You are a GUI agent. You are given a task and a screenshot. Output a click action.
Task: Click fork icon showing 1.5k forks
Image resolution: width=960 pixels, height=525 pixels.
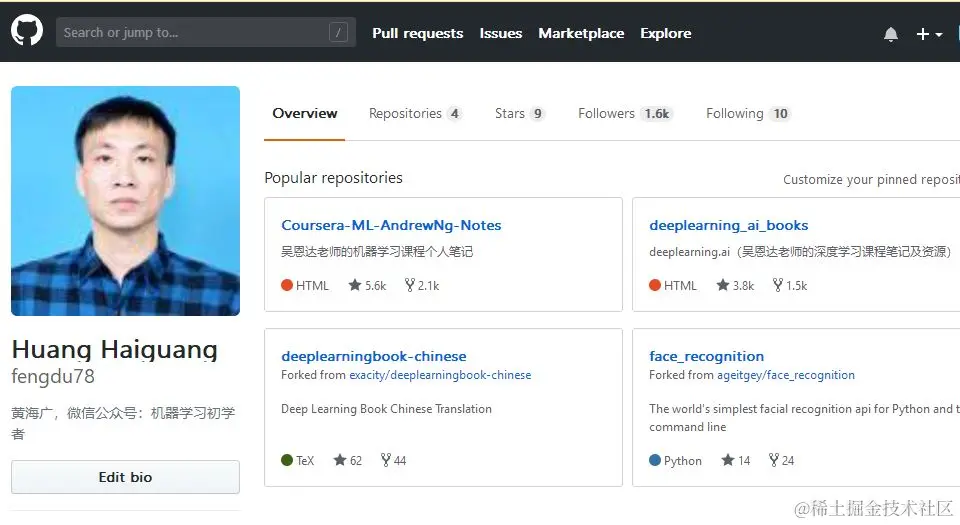pyautogui.click(x=778, y=285)
